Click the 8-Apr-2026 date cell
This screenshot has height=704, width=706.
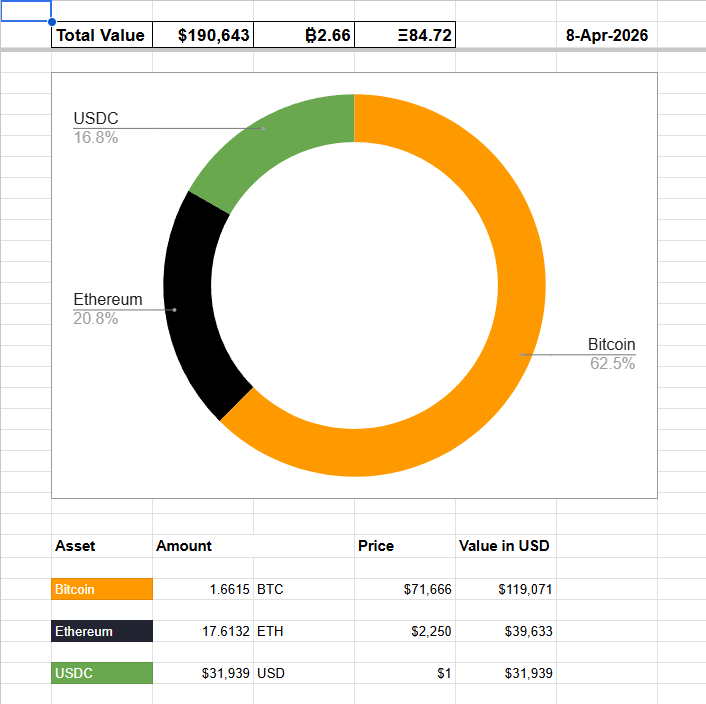click(x=606, y=35)
